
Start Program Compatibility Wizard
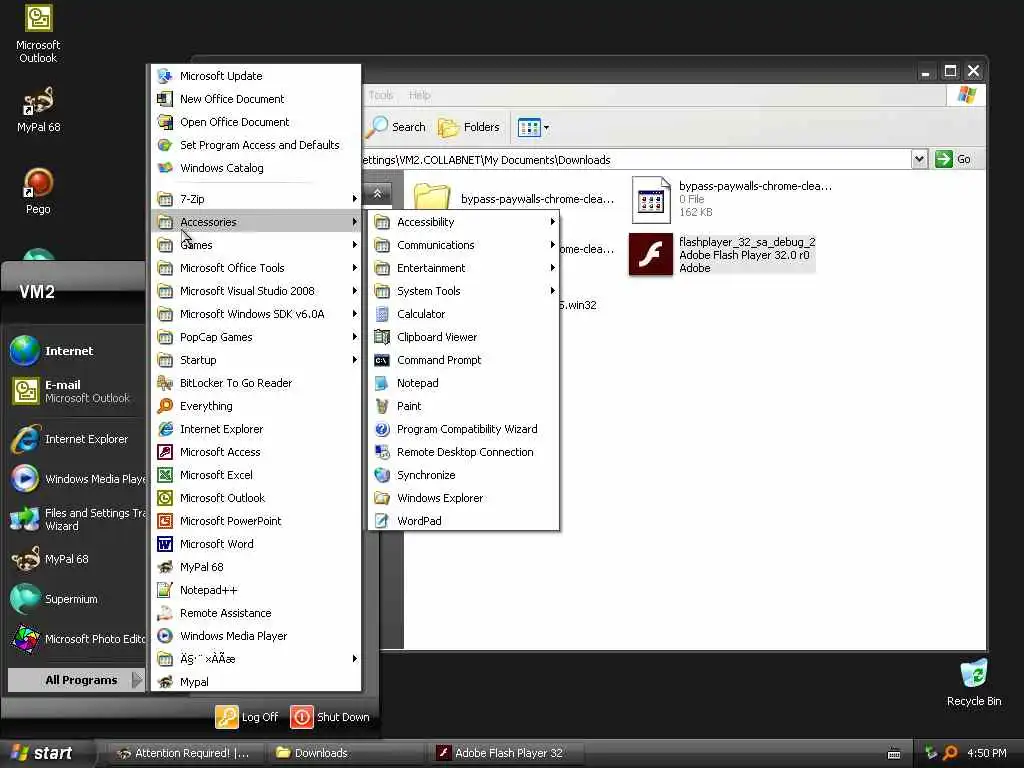point(464,429)
